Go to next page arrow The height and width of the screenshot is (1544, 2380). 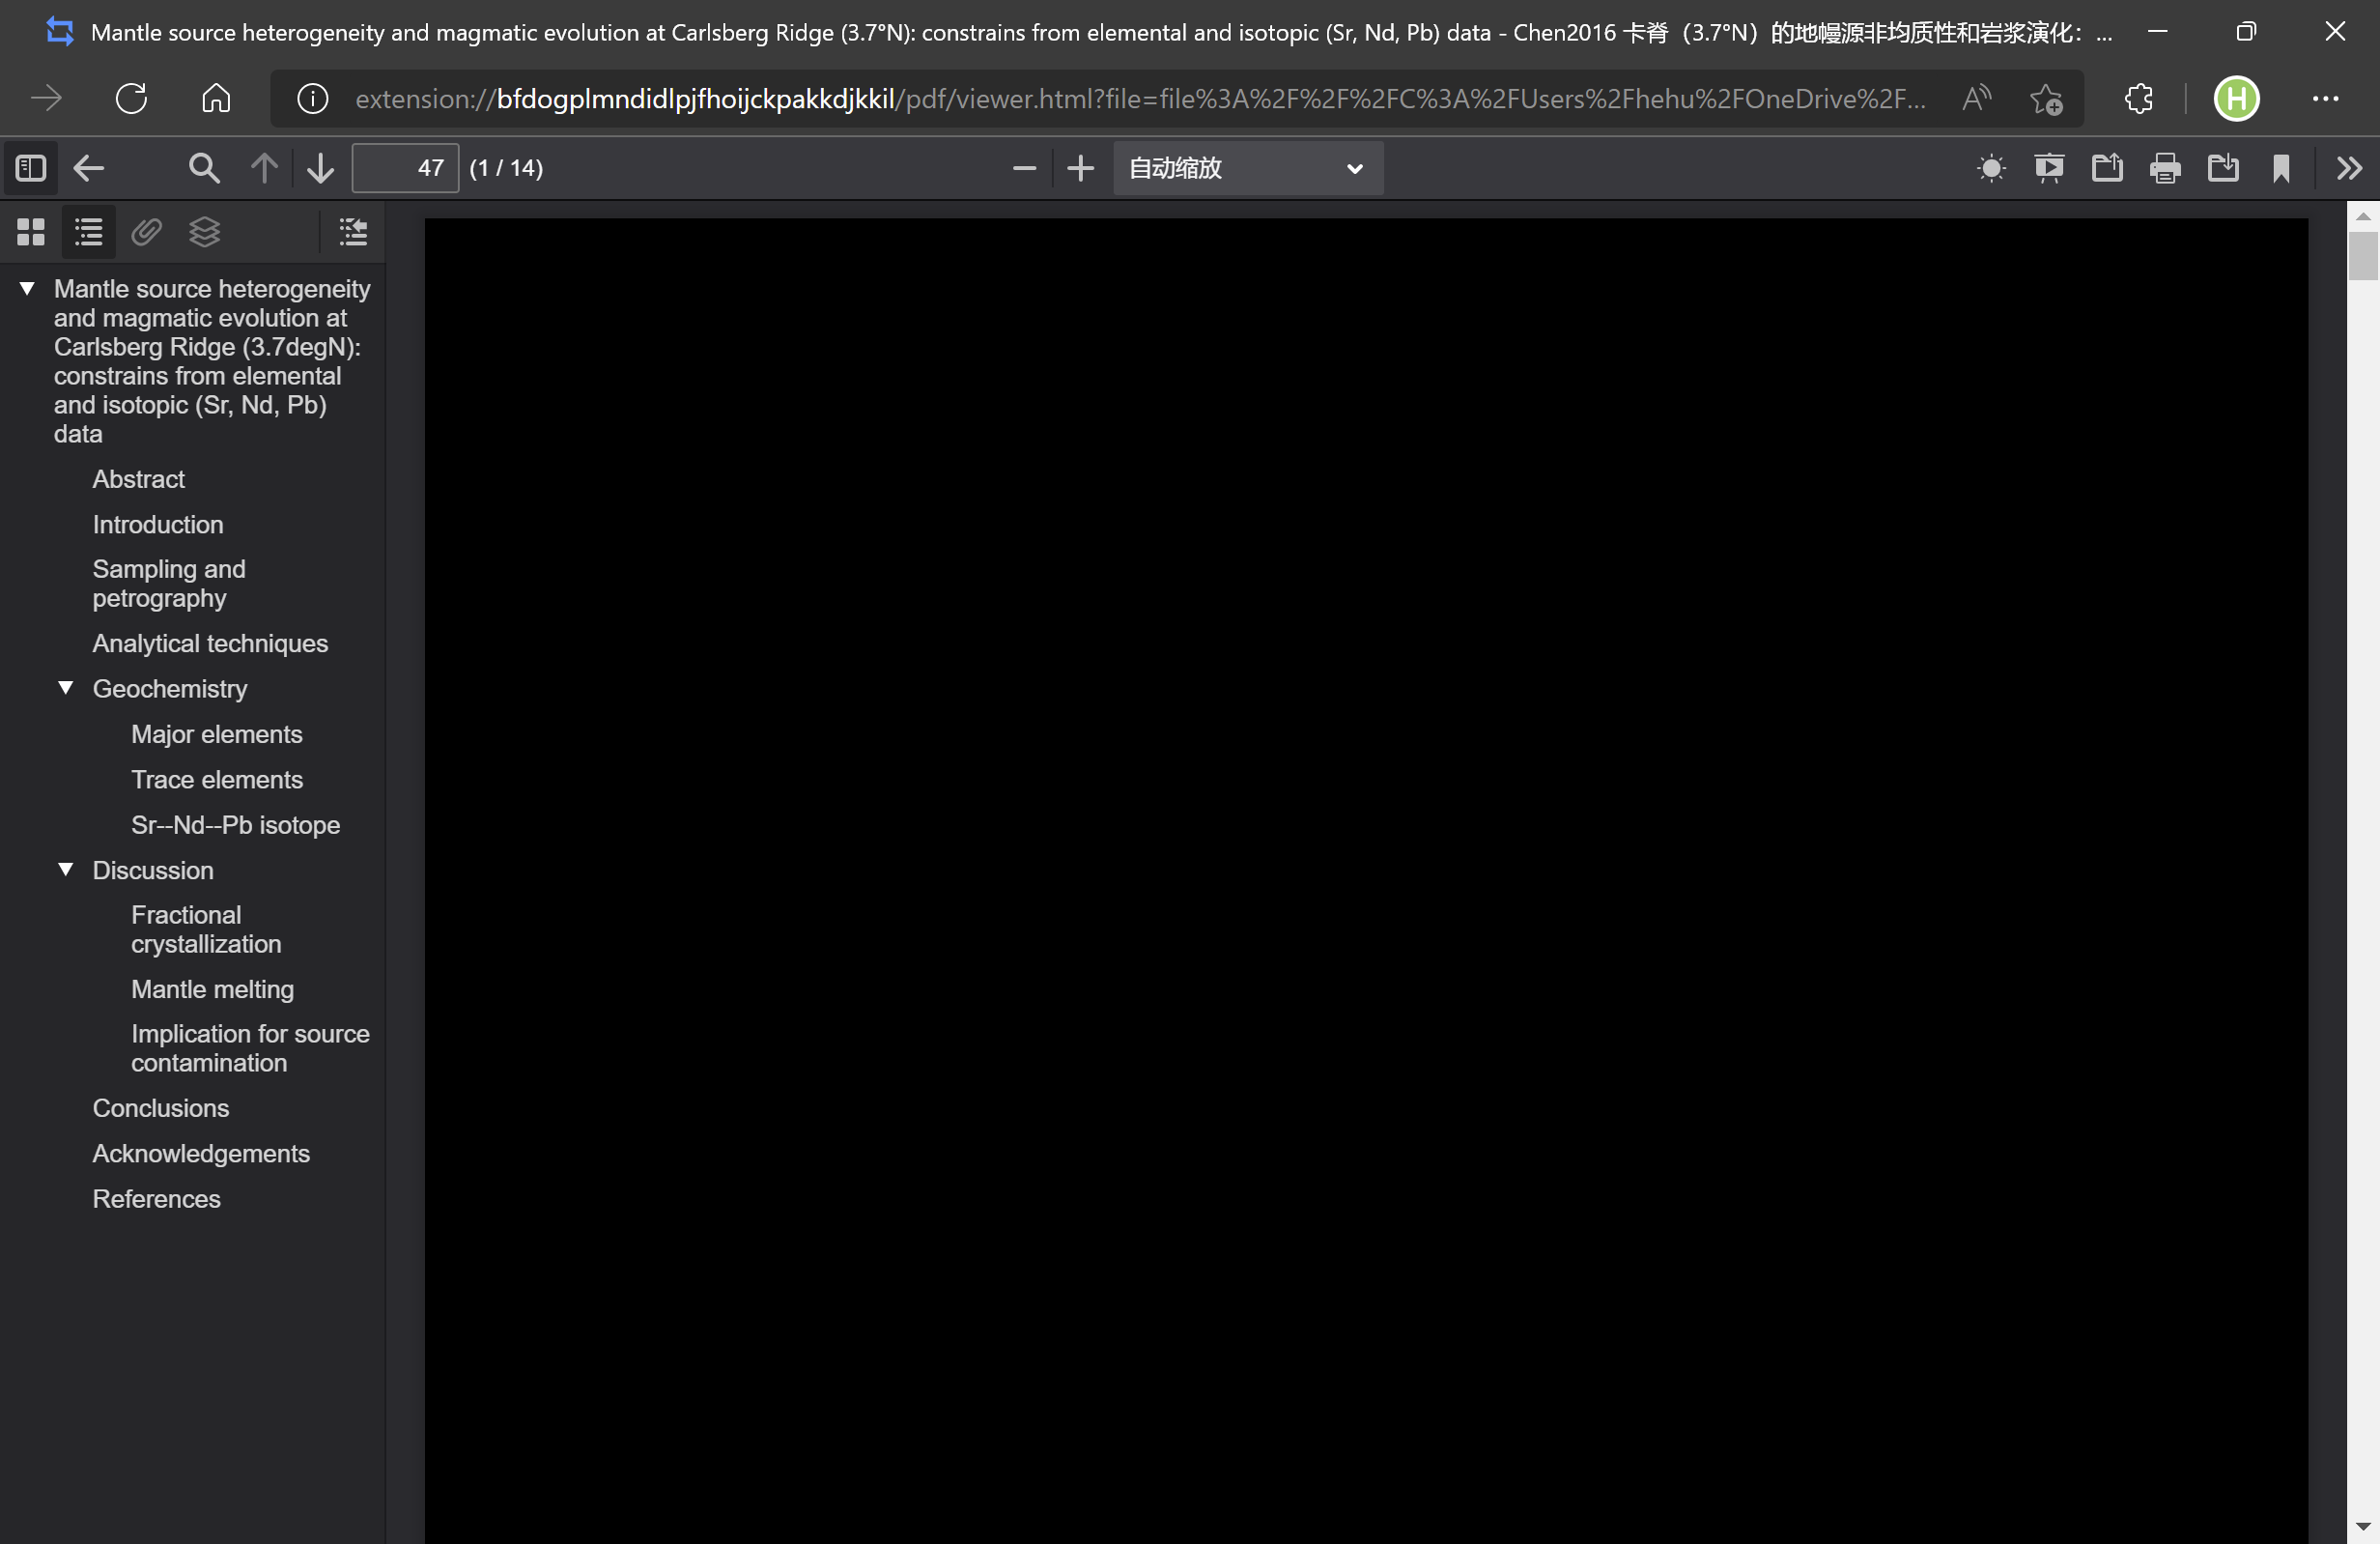tap(320, 168)
